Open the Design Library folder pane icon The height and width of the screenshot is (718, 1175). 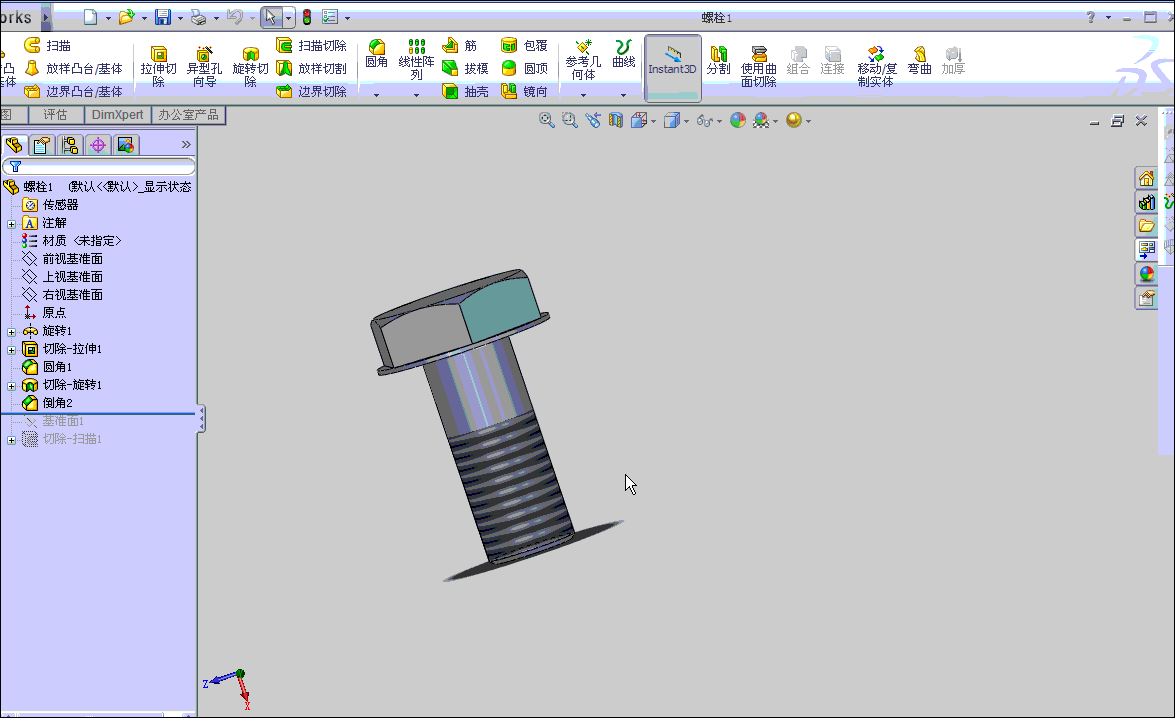pos(1147,226)
